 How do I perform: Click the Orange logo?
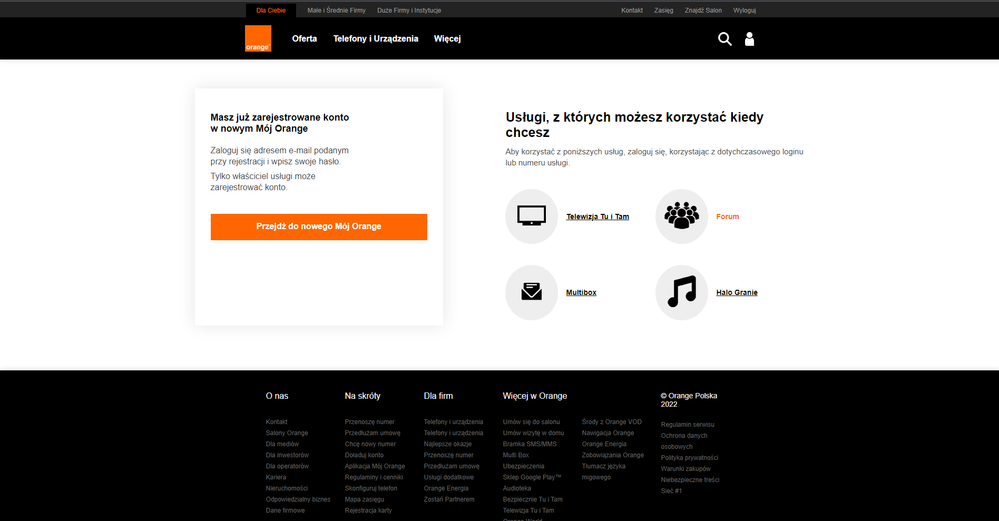[x=258, y=39]
